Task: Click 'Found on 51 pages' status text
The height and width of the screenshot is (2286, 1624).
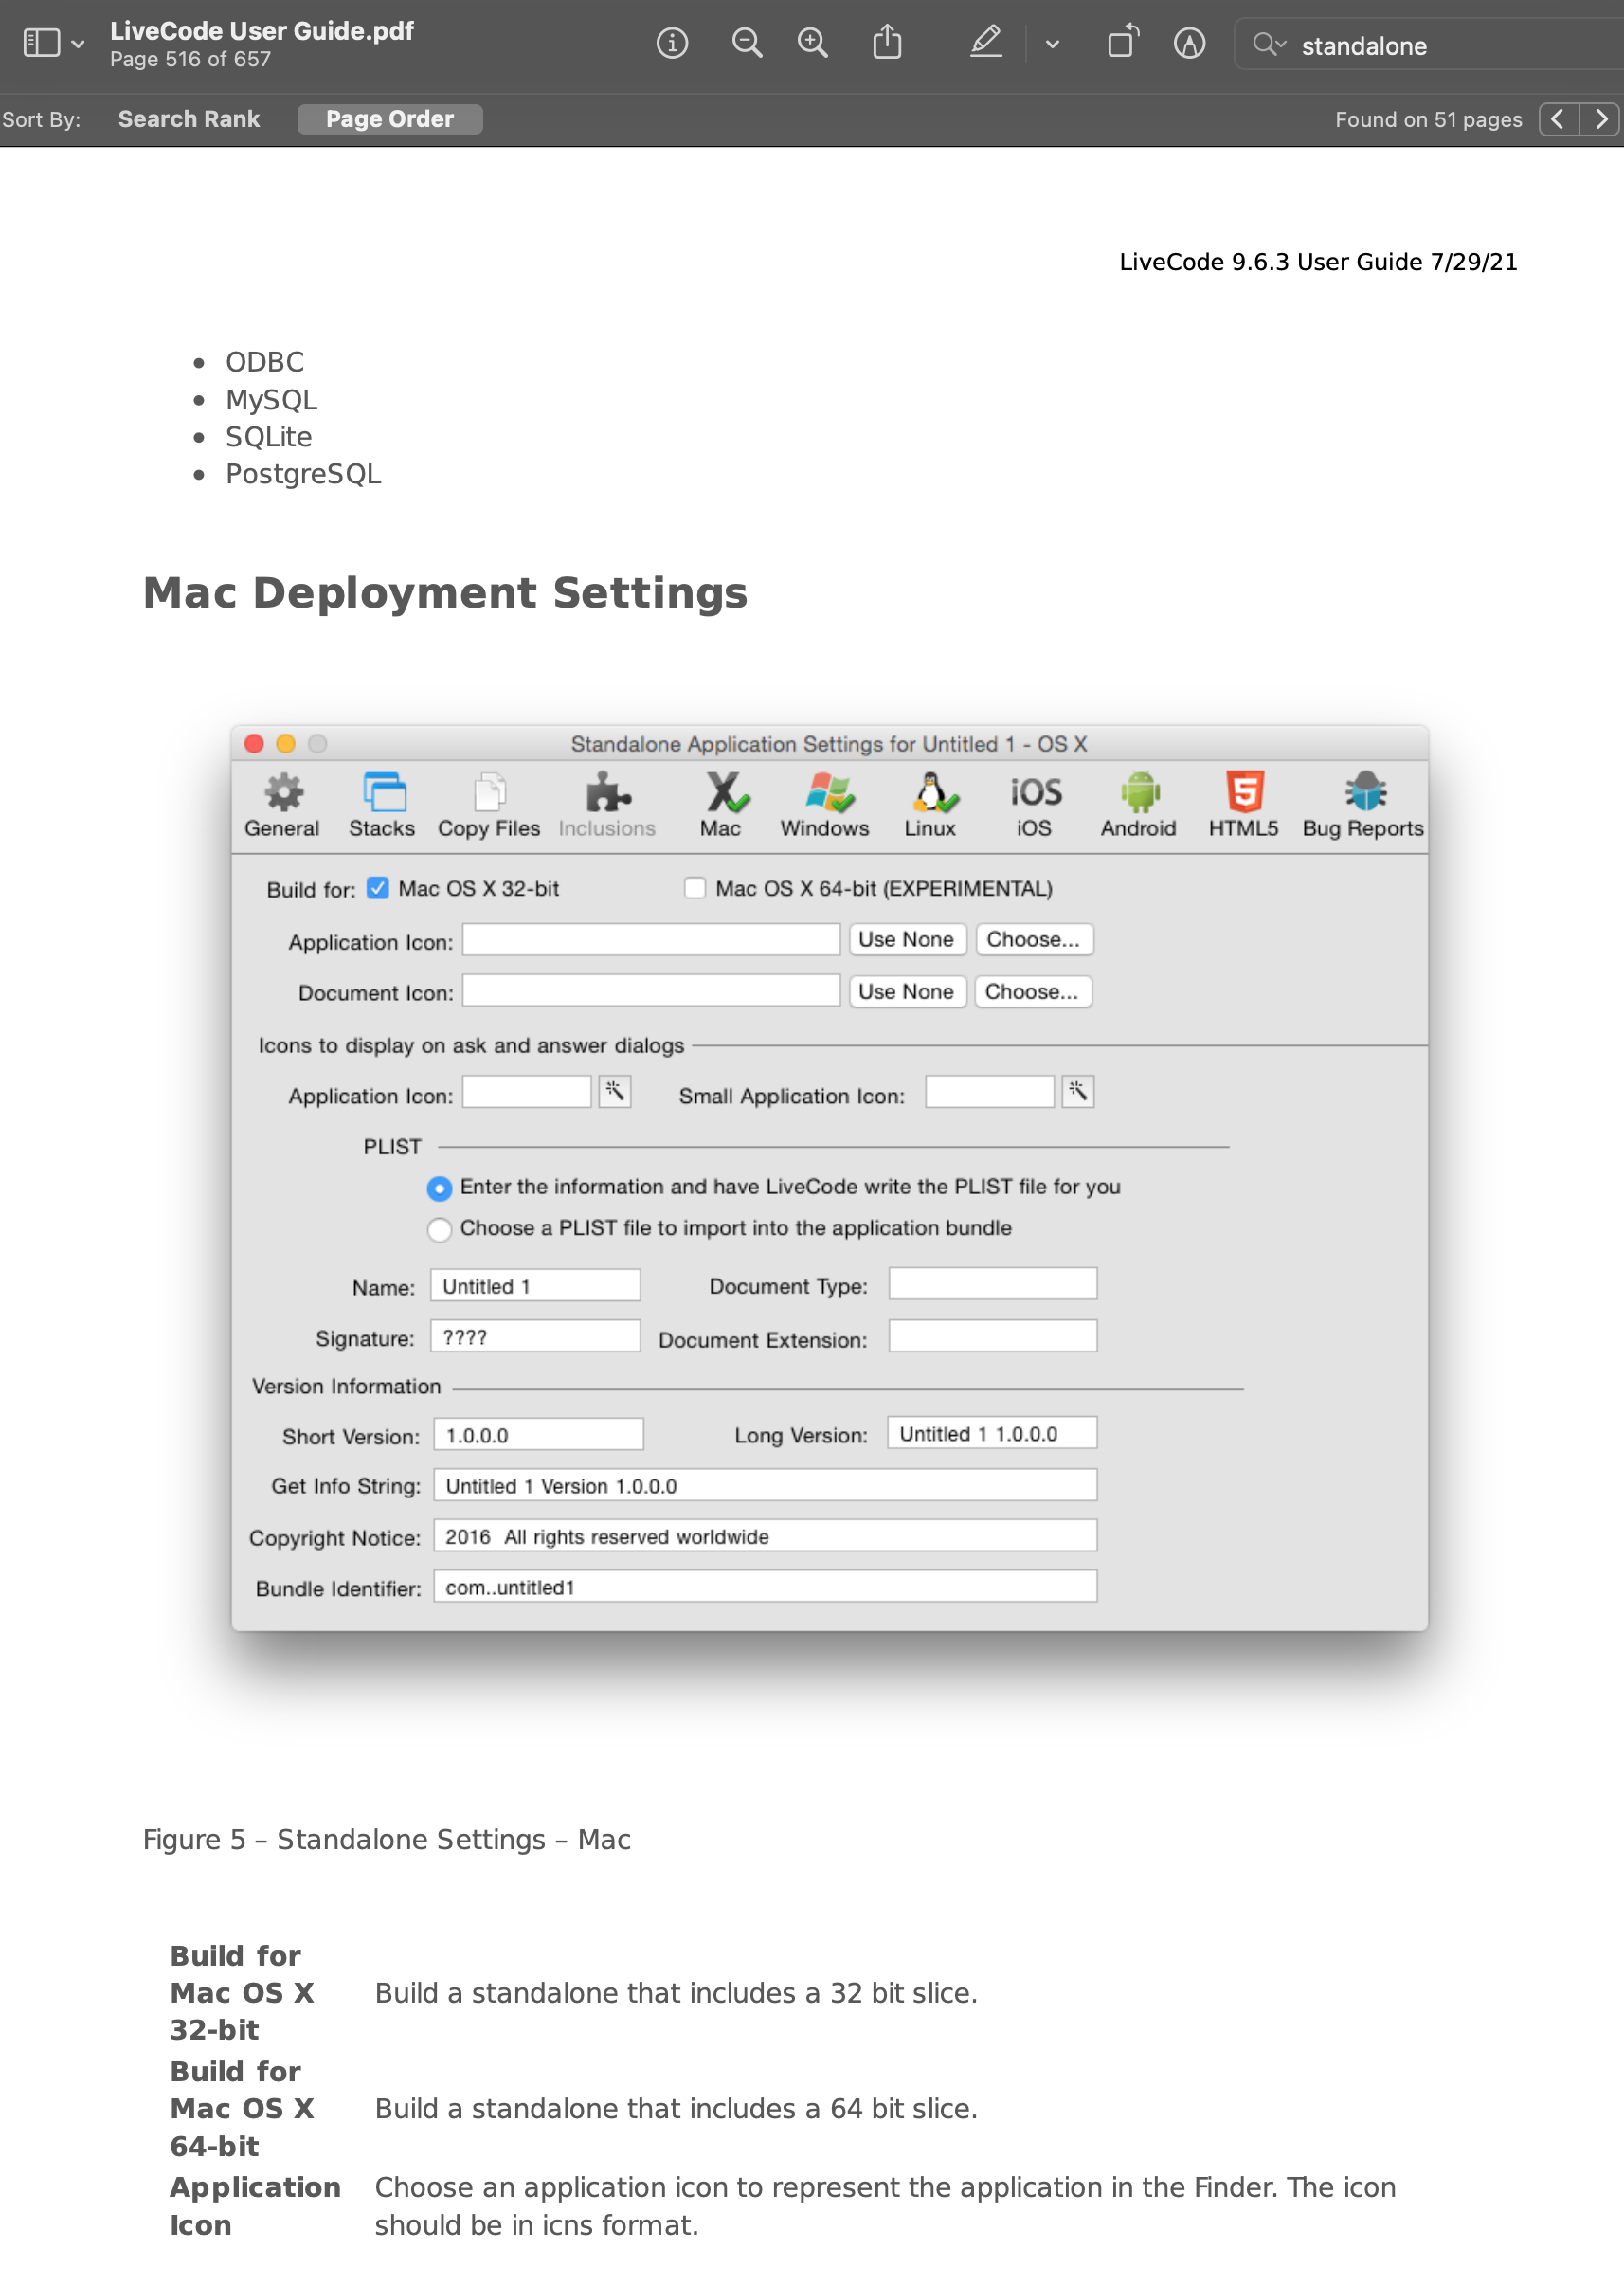Action: click(x=1428, y=119)
